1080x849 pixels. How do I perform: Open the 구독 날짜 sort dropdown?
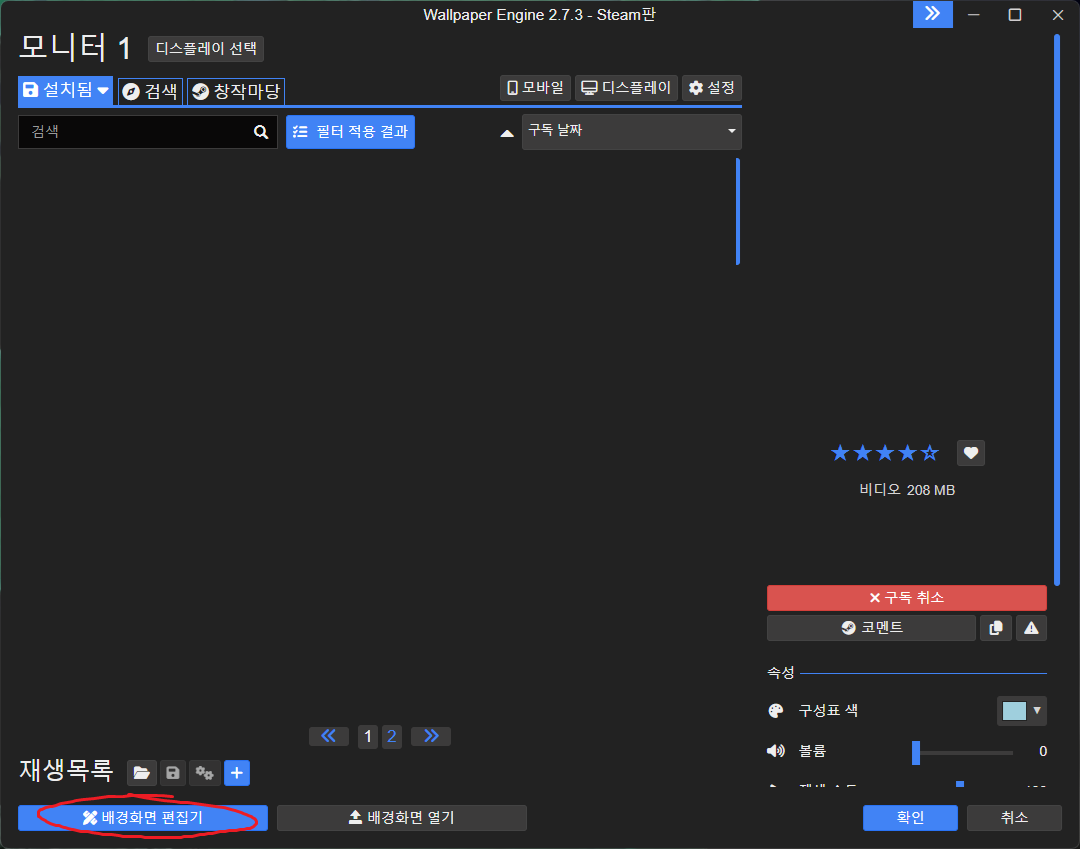[632, 132]
